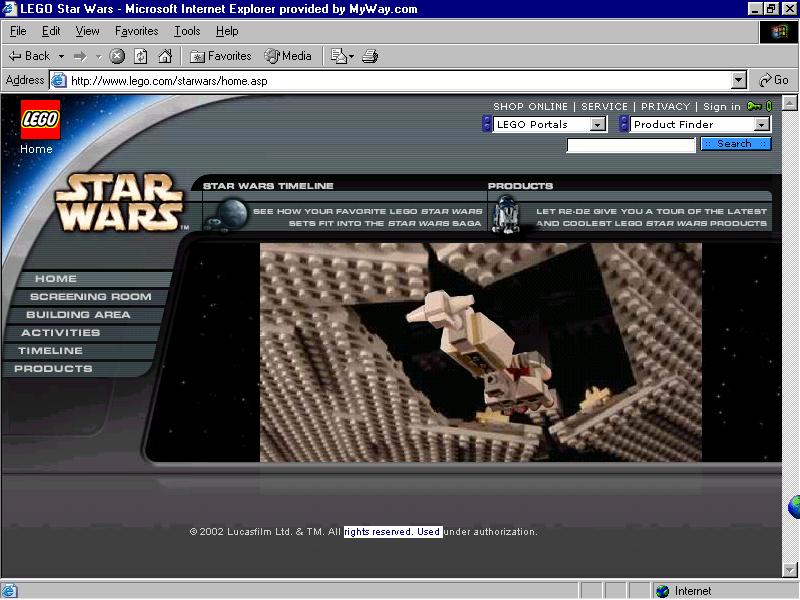Click the vertical scrollbar down arrow

[x=790, y=570]
